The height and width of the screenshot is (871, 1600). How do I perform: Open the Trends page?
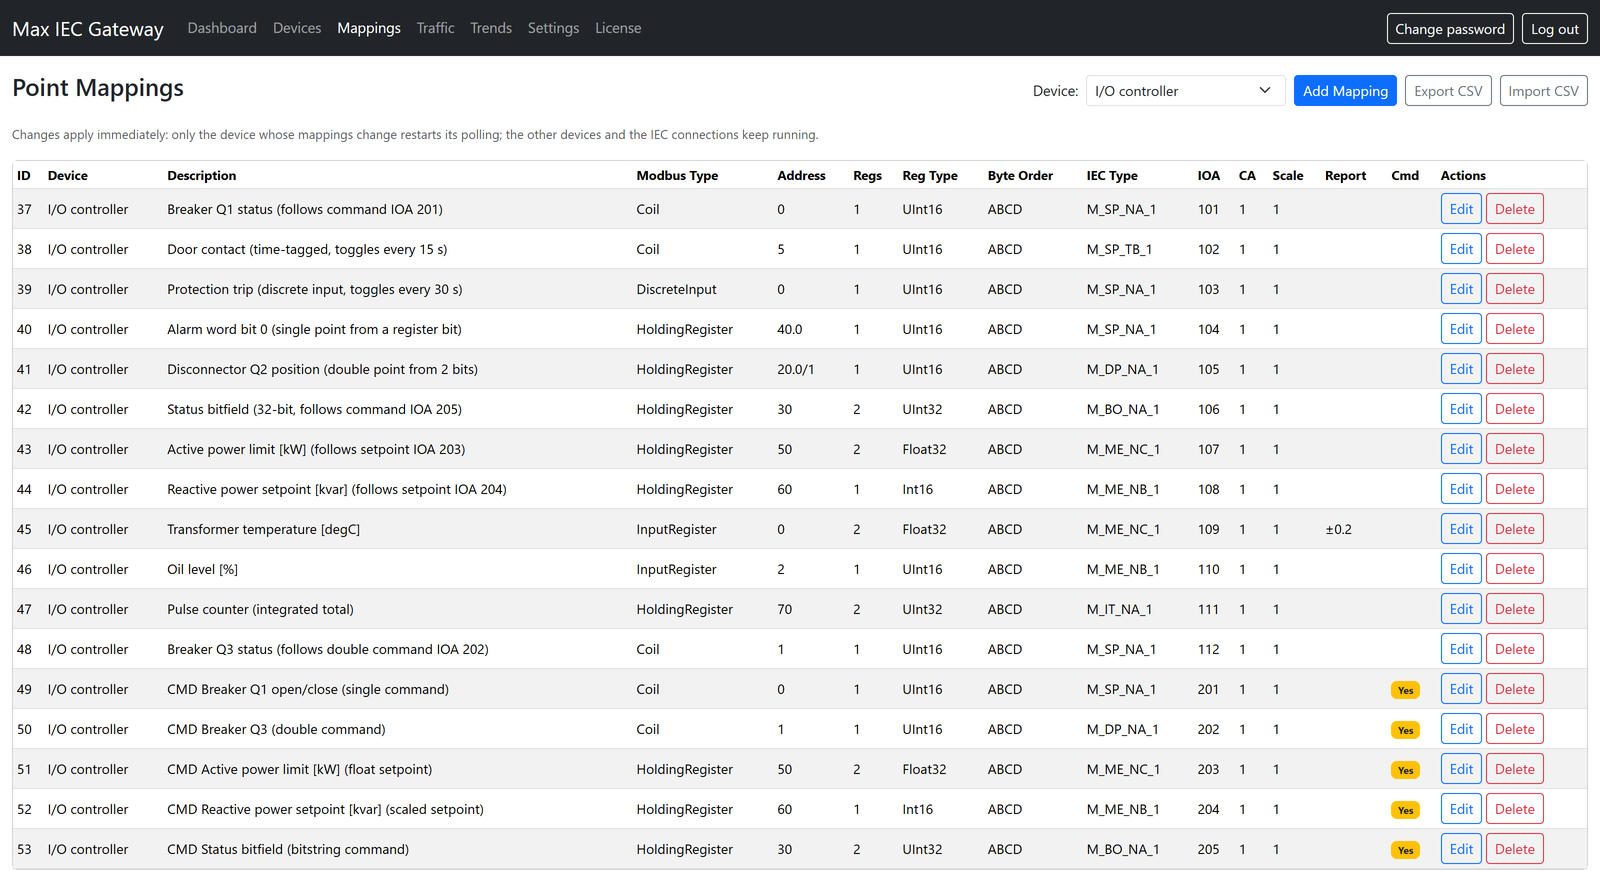tap(491, 28)
